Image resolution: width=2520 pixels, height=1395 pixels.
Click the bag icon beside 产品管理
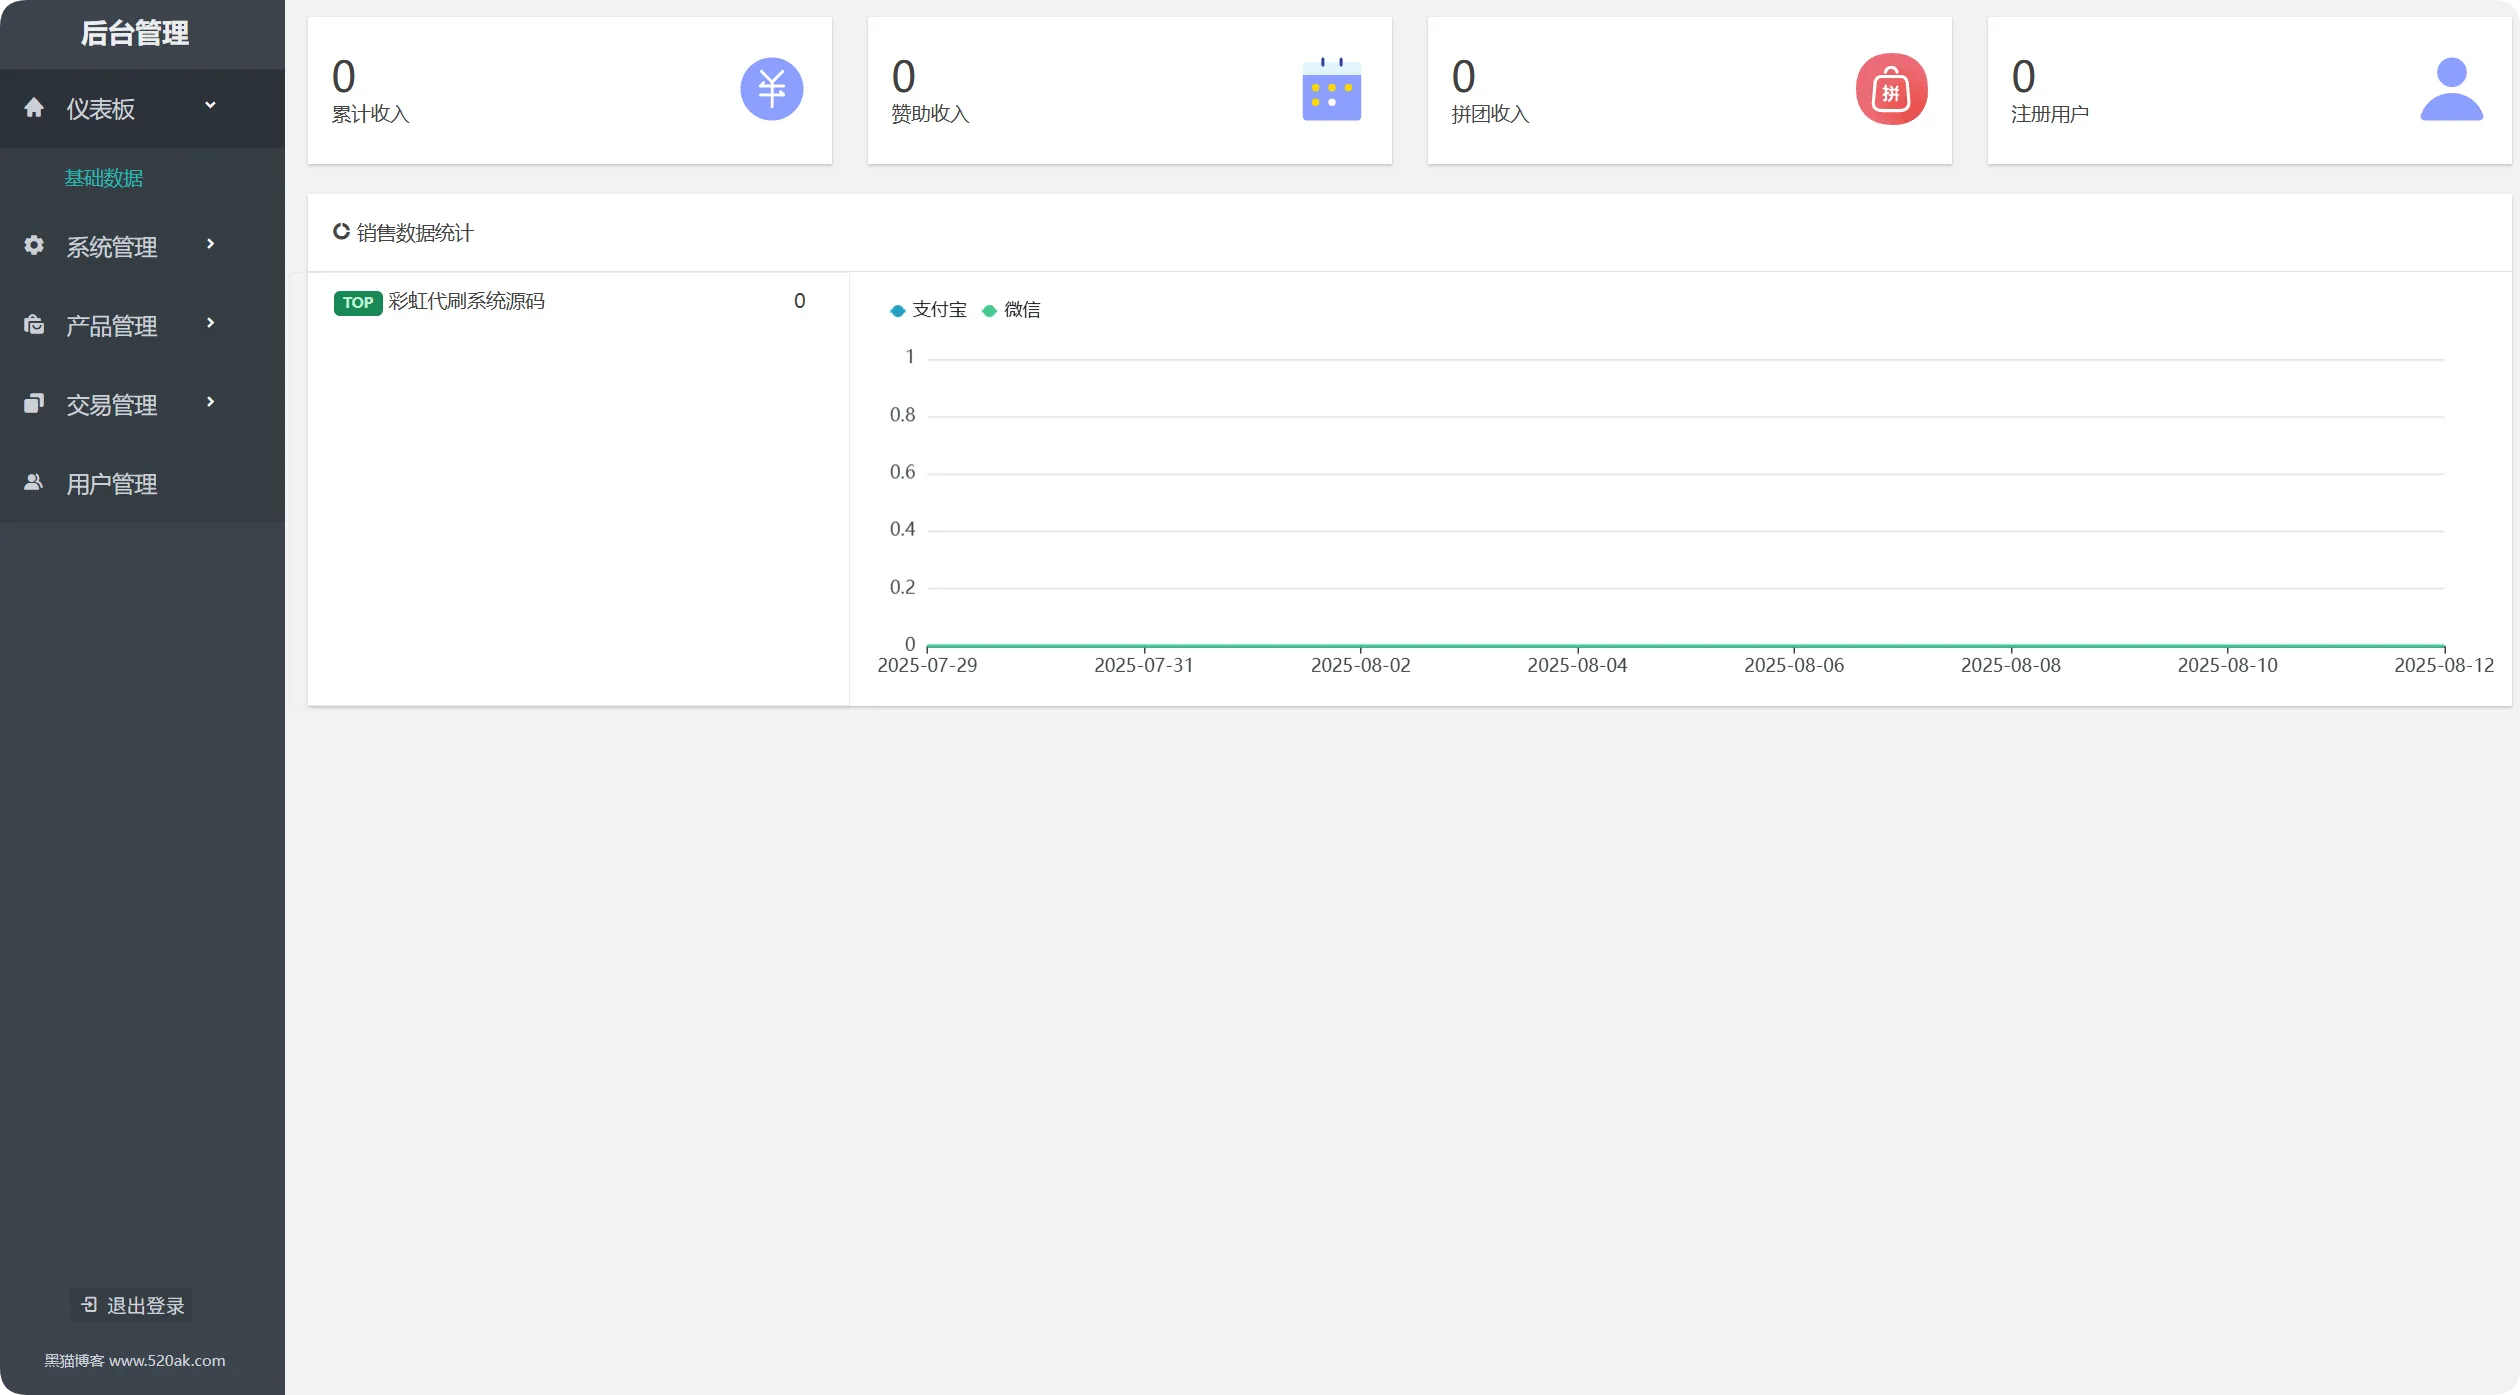click(x=34, y=325)
